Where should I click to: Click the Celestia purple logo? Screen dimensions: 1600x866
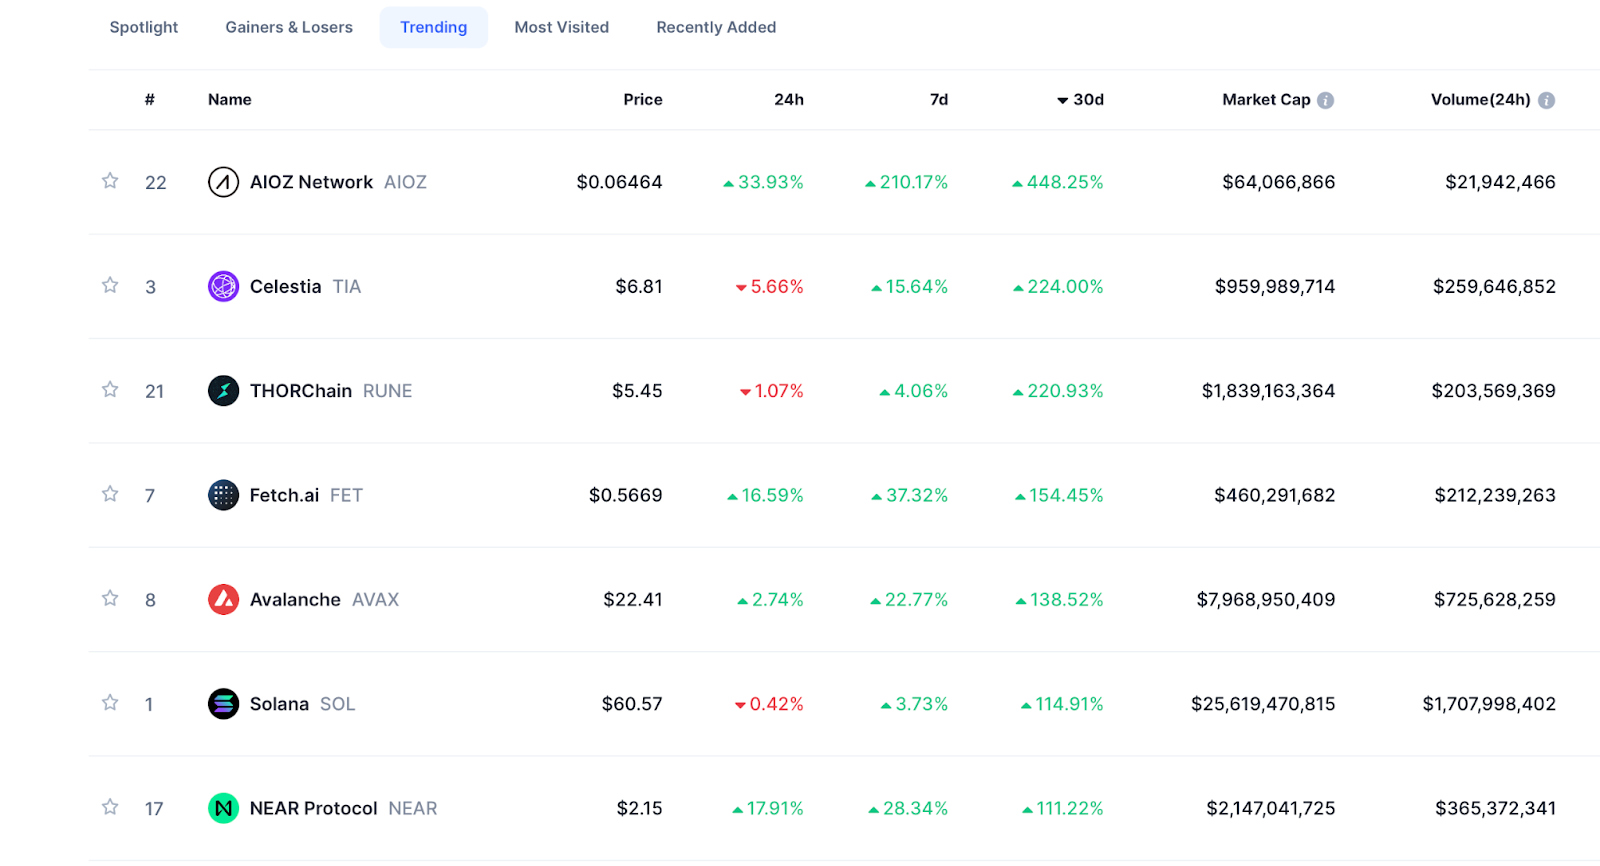223,286
